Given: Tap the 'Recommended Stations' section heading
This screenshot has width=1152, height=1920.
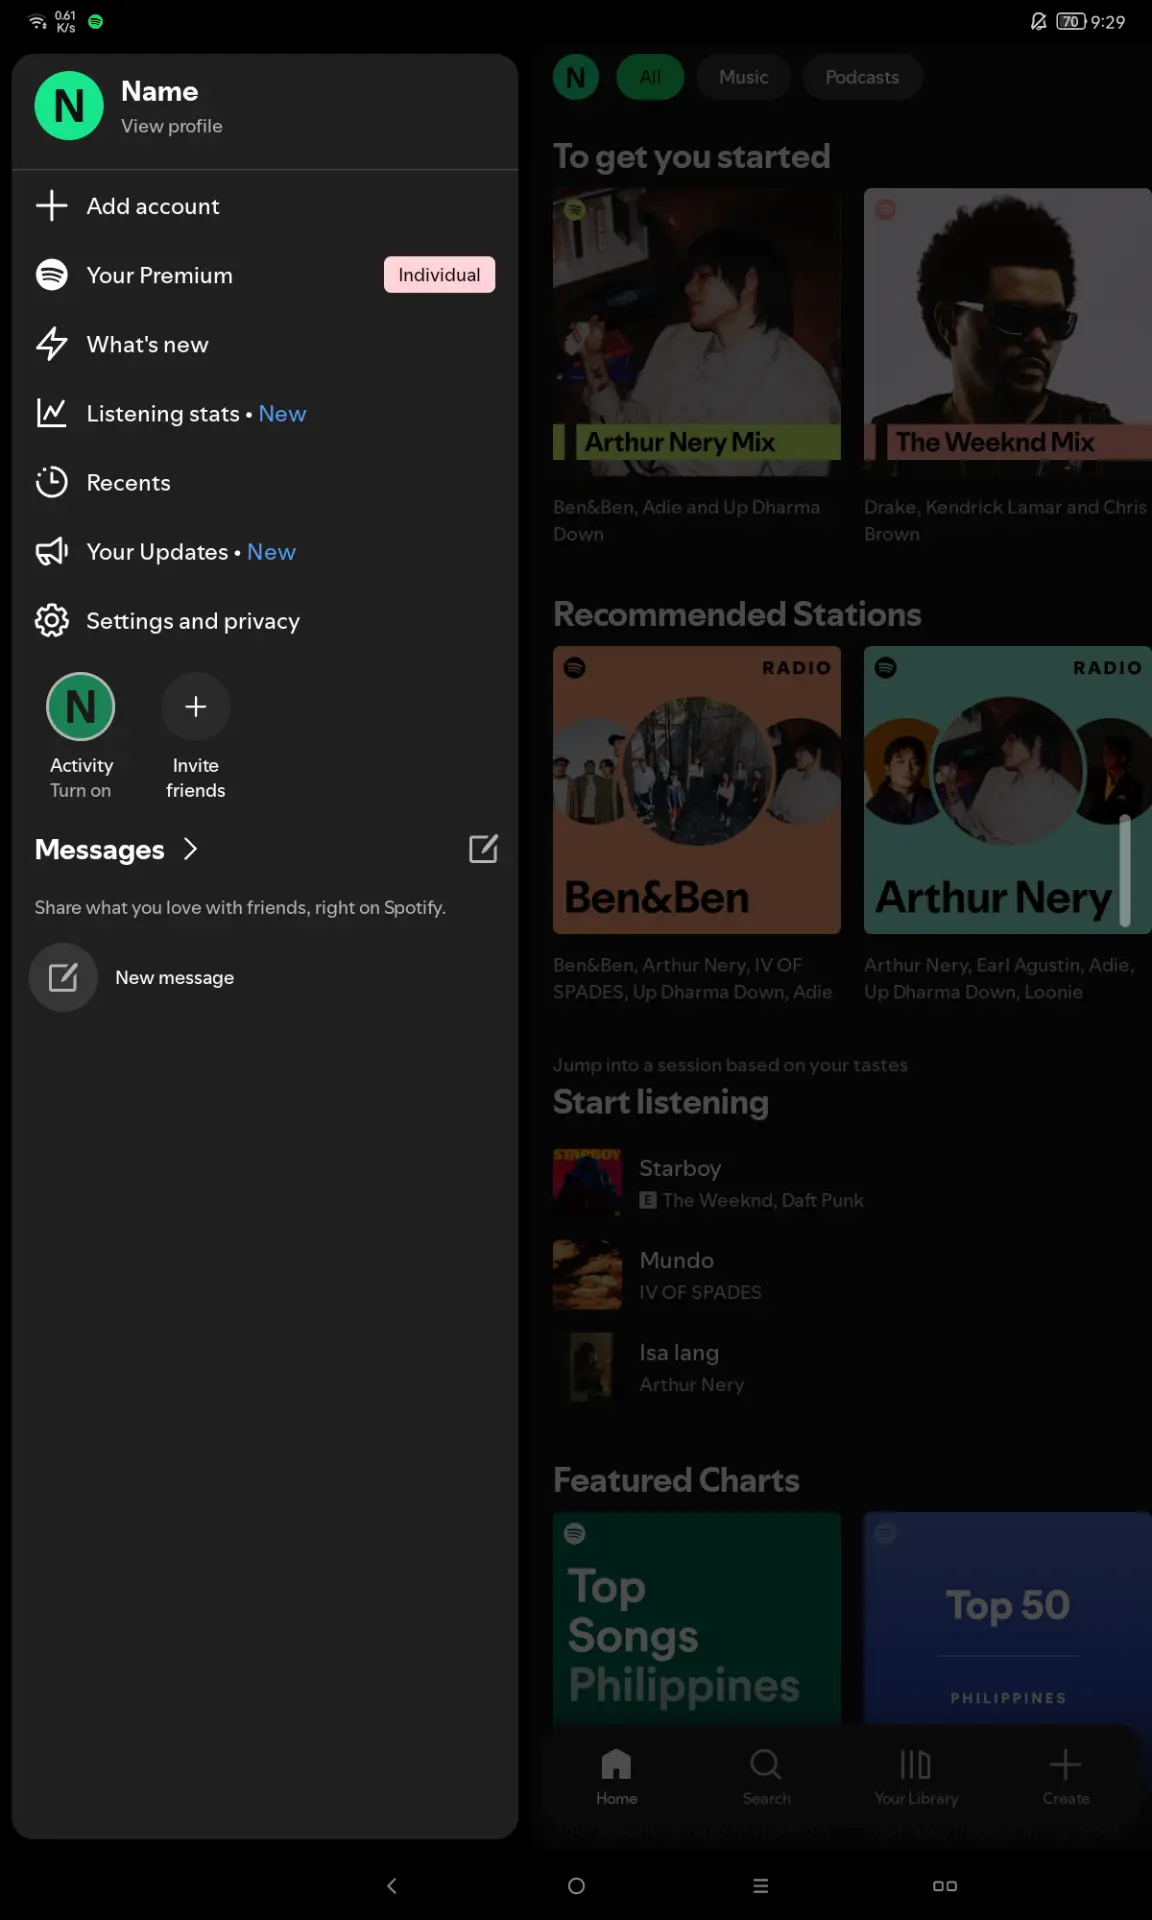Looking at the screenshot, I should click(x=737, y=614).
